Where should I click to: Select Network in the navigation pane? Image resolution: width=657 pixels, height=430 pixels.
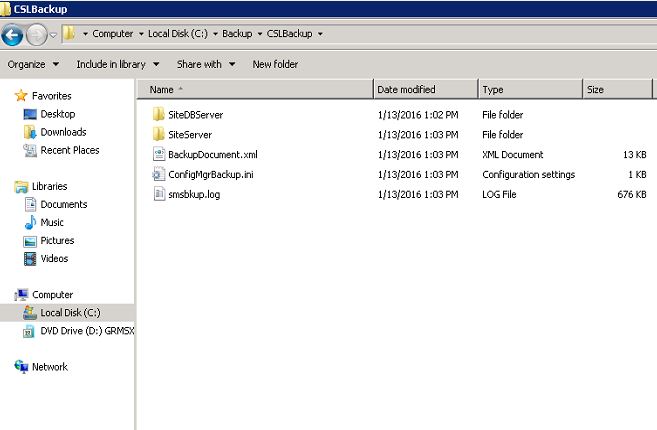[x=50, y=367]
